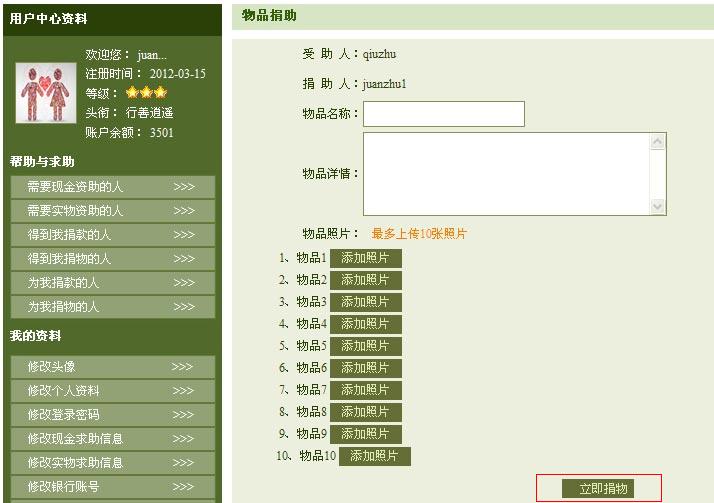Click arrows icon beside 修改头像

pyautogui.click(x=182, y=367)
